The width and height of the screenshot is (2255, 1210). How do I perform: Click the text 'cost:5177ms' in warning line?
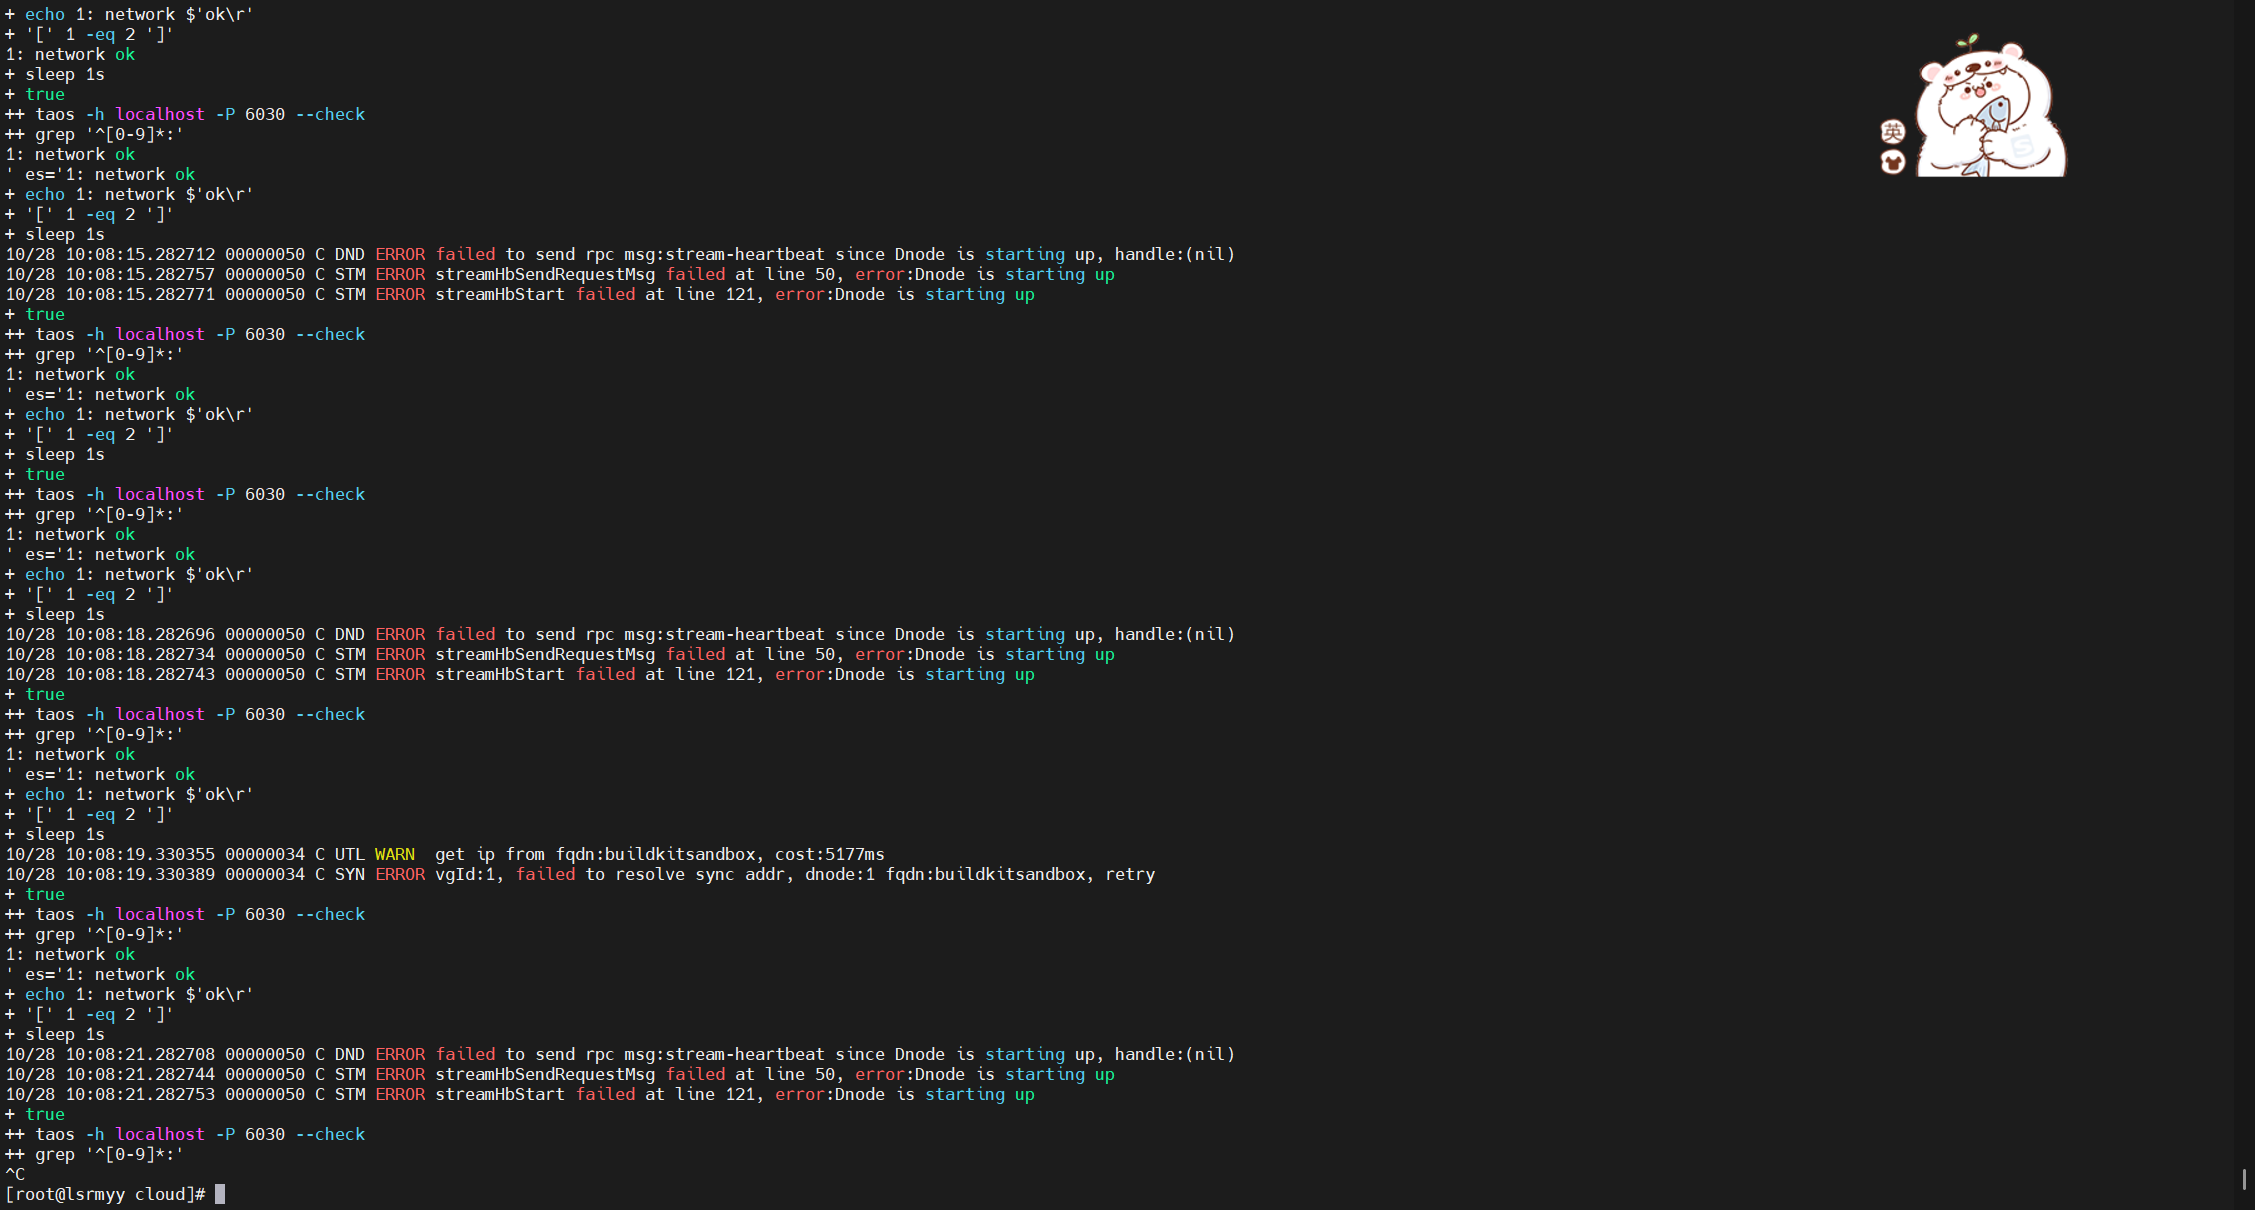(x=829, y=854)
